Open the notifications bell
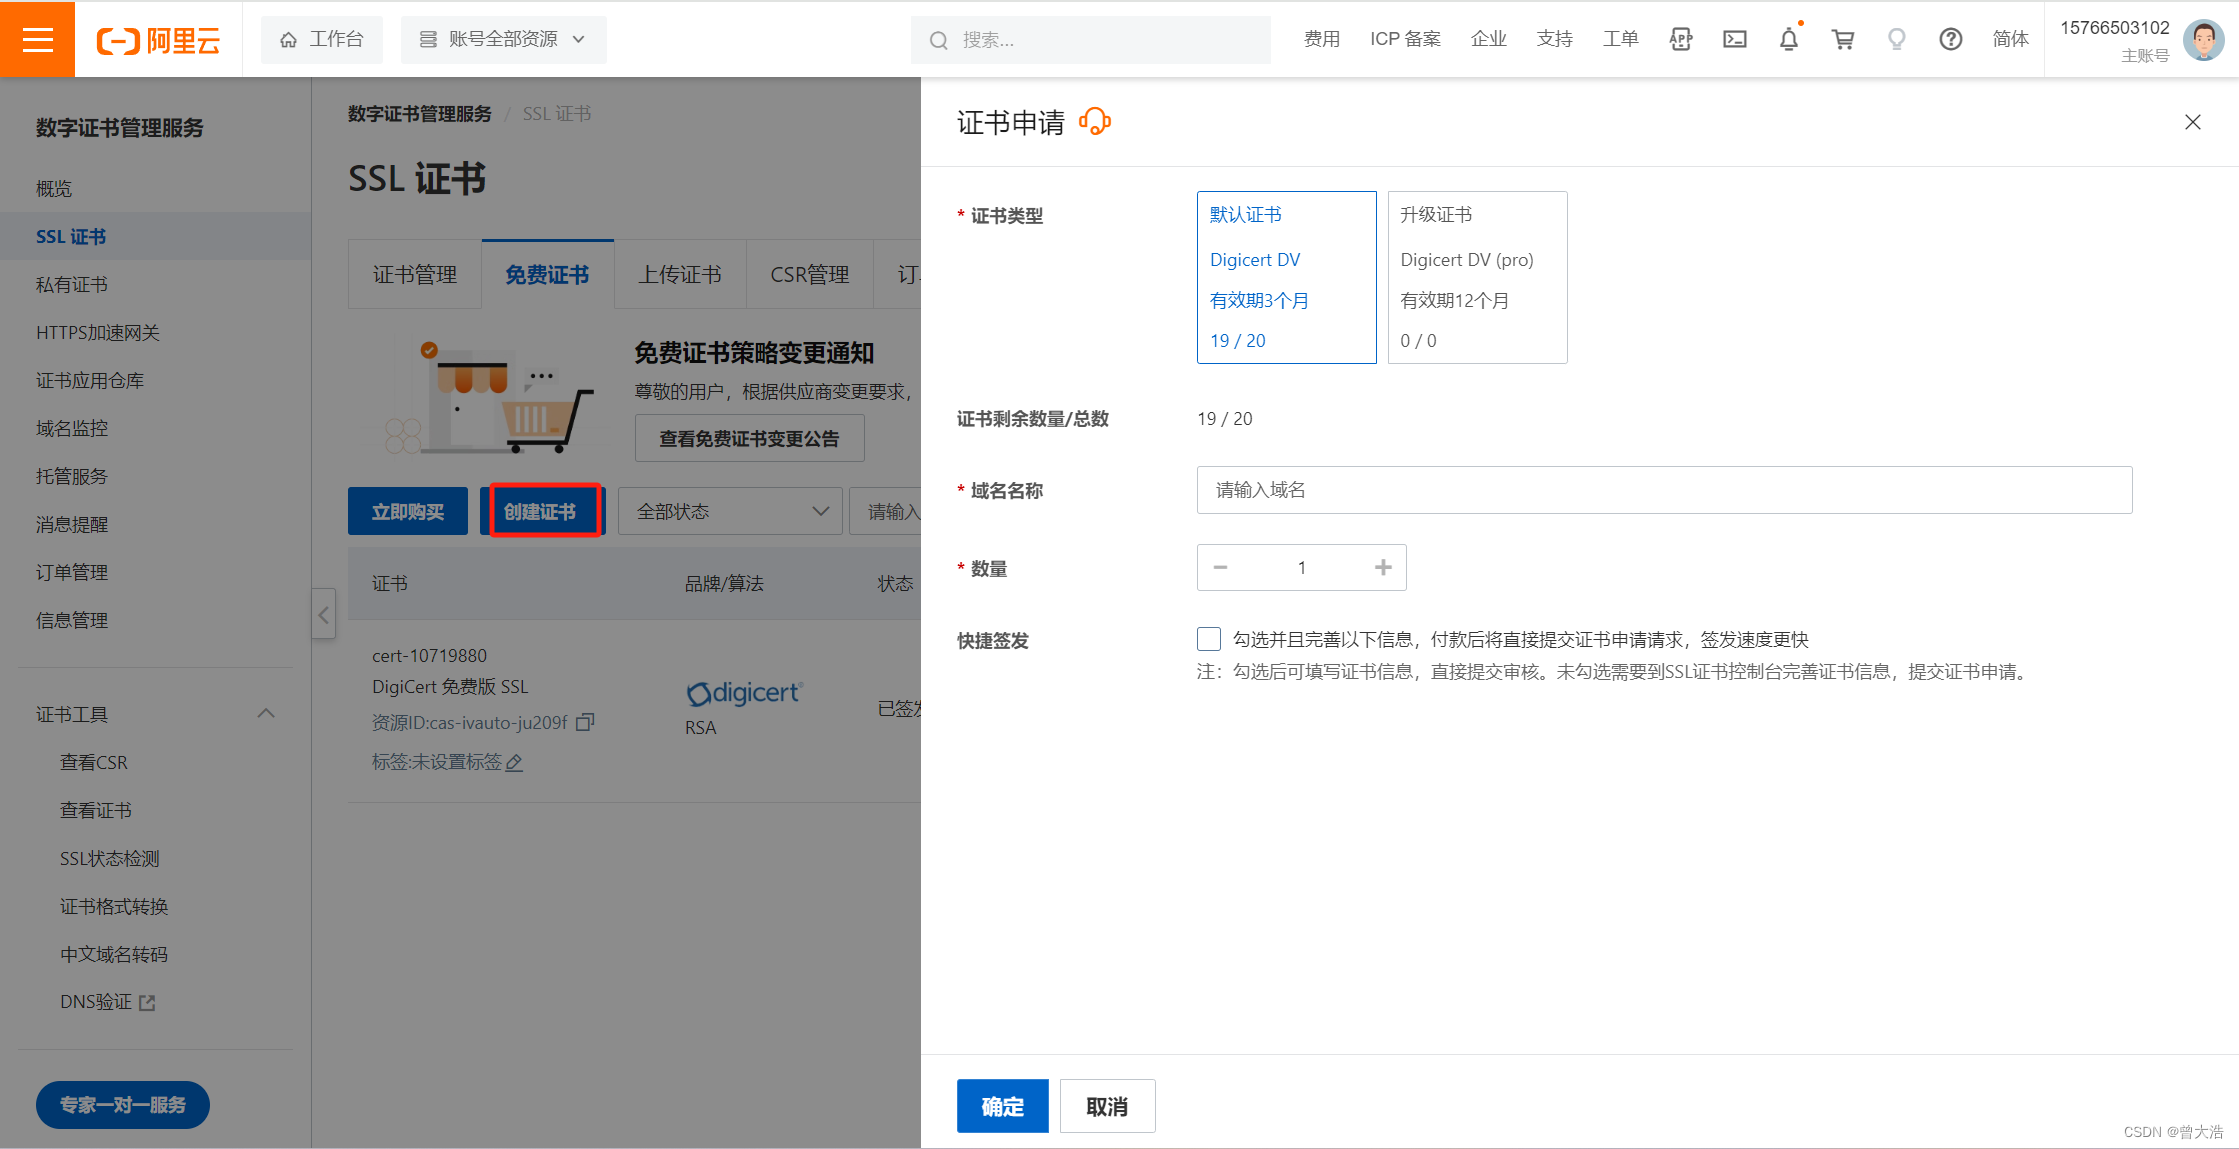This screenshot has width=2239, height=1149. (x=1789, y=39)
